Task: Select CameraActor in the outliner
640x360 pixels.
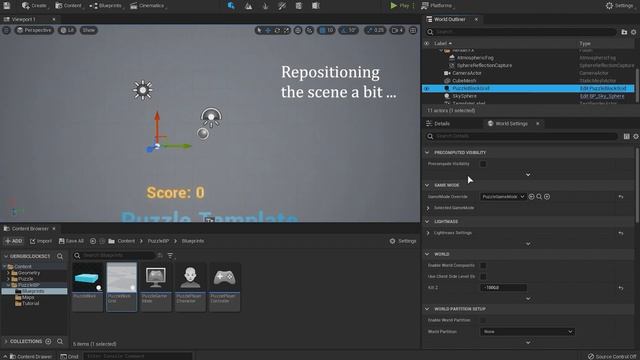Action: coord(467,73)
